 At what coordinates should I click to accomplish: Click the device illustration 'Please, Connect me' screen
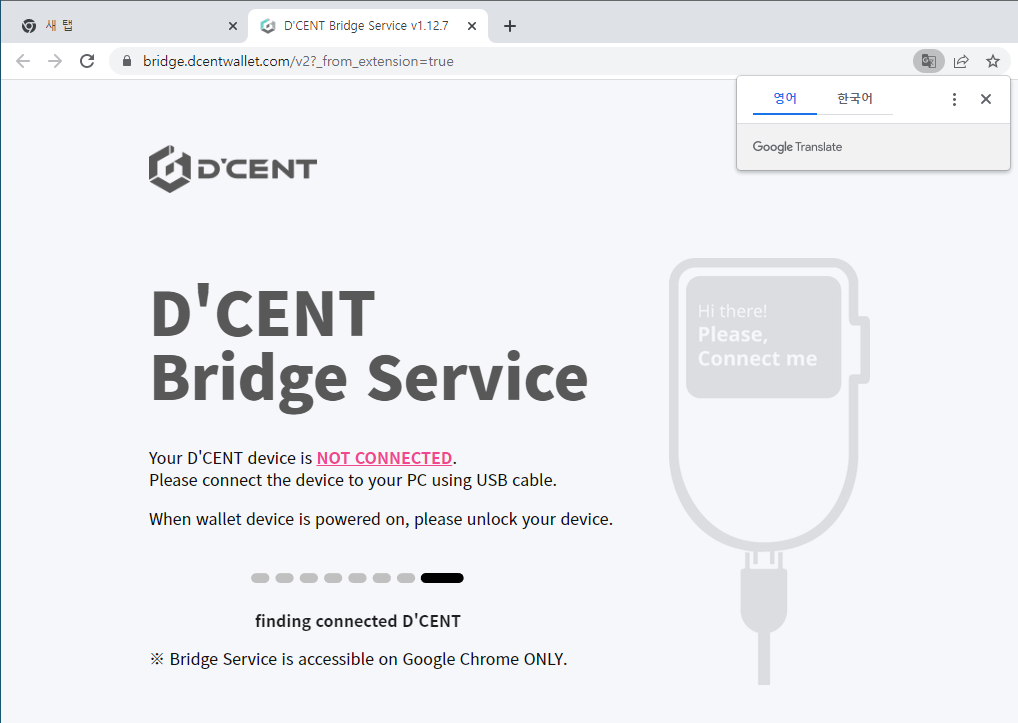tap(764, 336)
